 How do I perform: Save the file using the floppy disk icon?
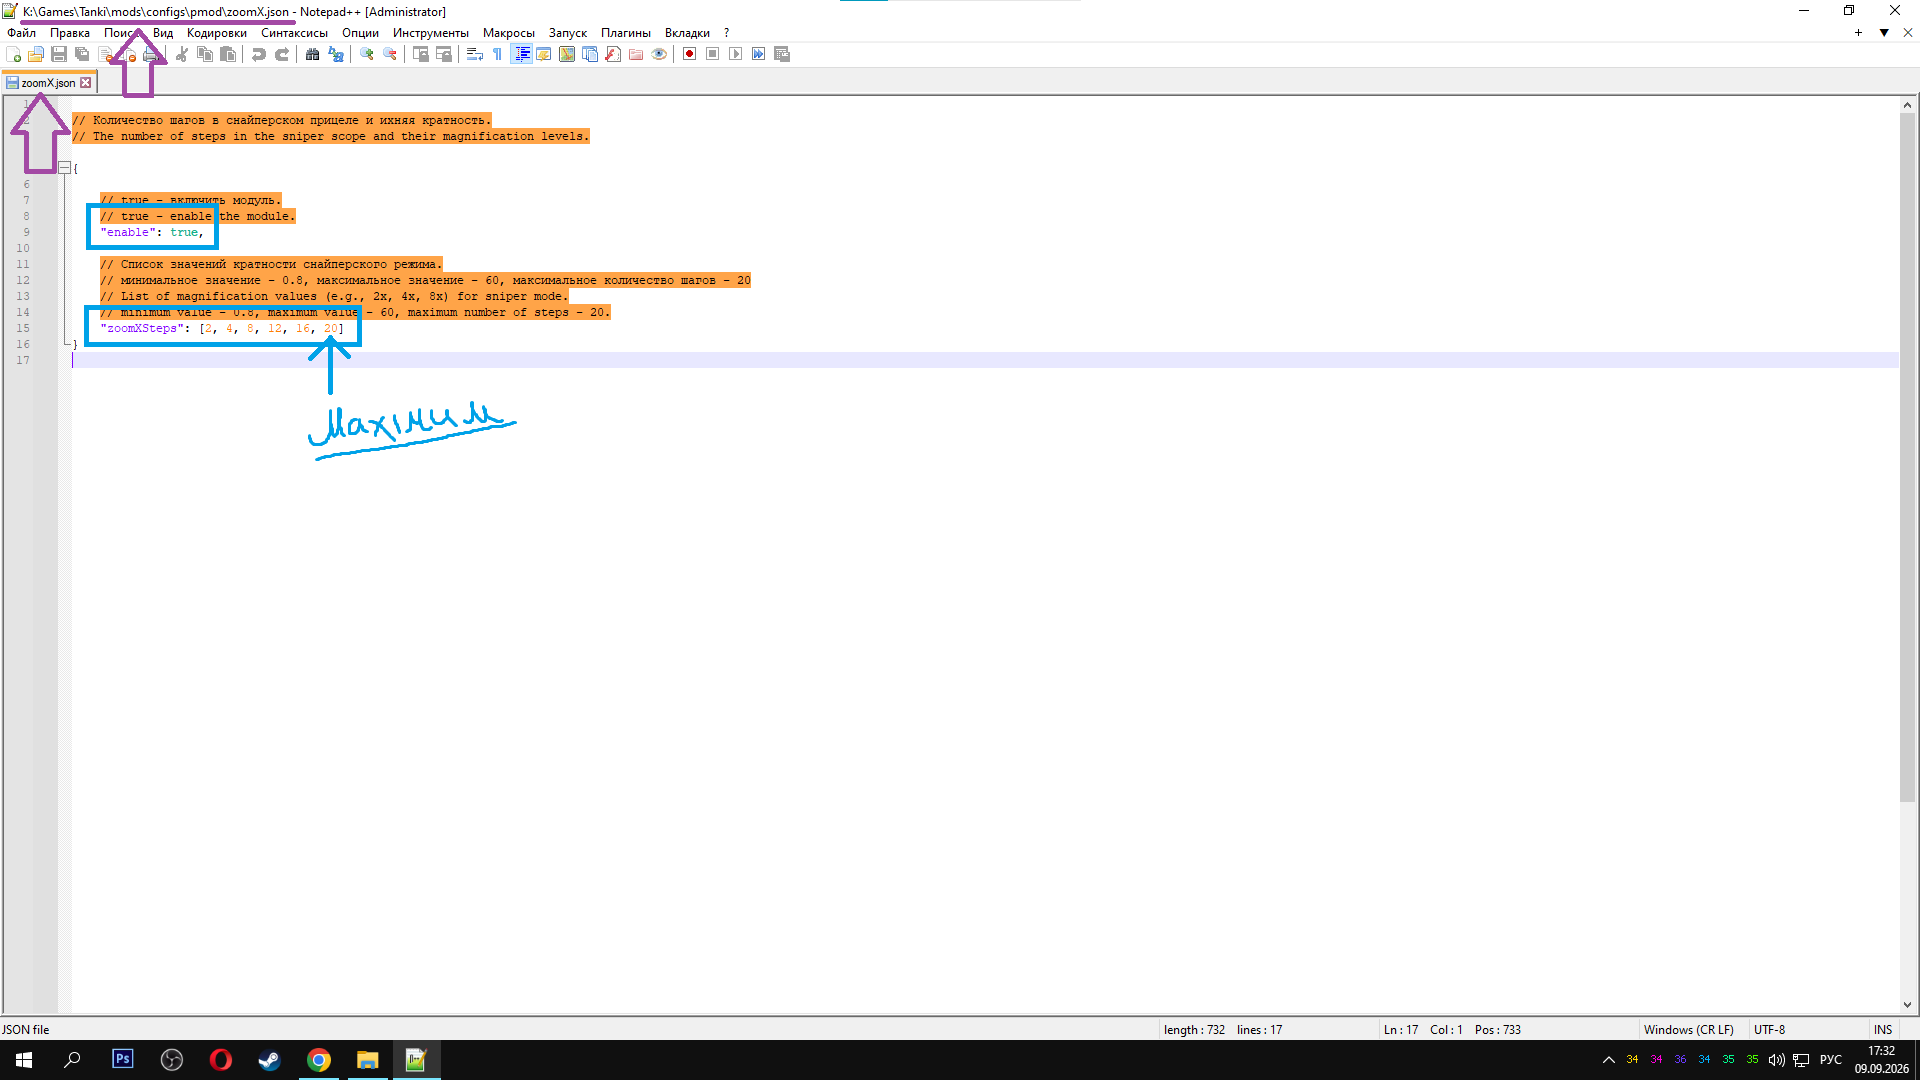(59, 54)
